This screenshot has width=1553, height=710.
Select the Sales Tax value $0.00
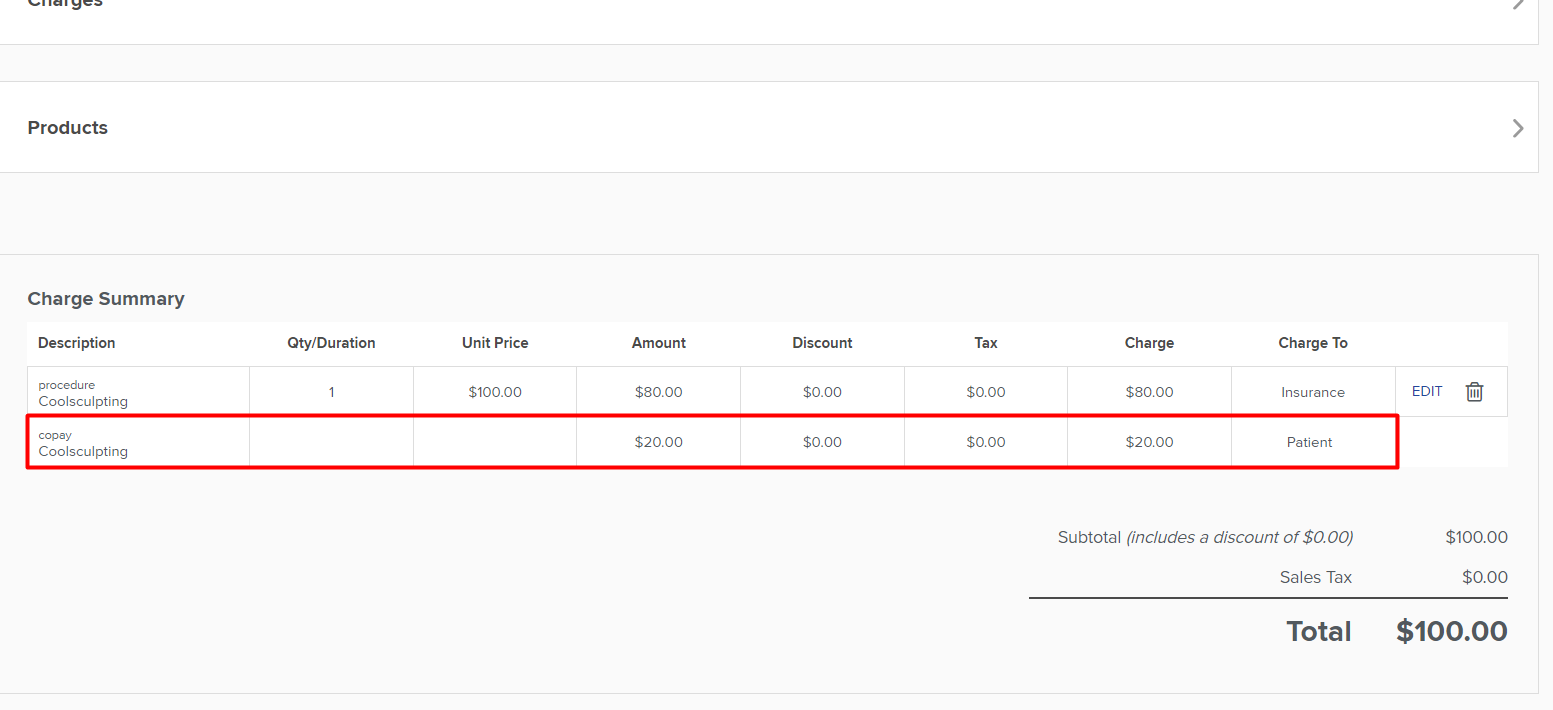[1485, 577]
